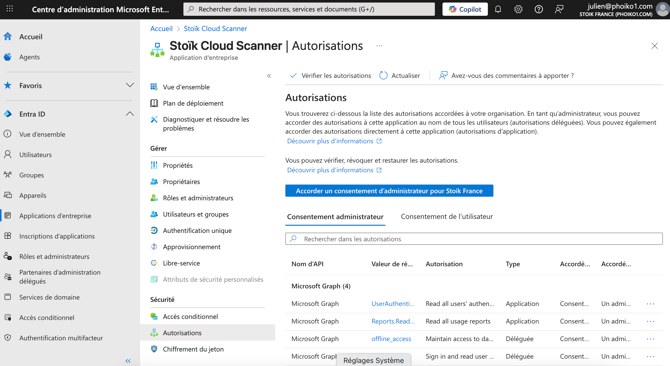Viewport: 670px width, 366px height.
Task: Switch to Consentement de l'utilisateur tab
Action: click(x=447, y=217)
